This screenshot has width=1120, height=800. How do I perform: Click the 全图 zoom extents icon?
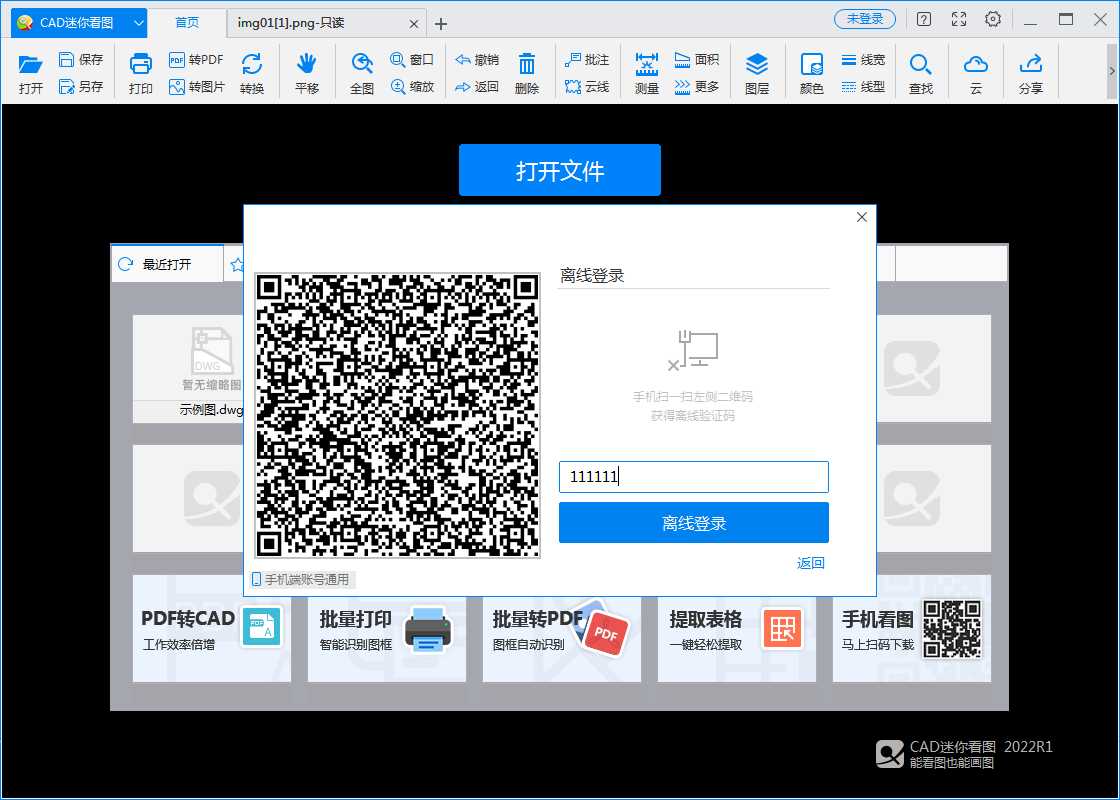(362, 74)
